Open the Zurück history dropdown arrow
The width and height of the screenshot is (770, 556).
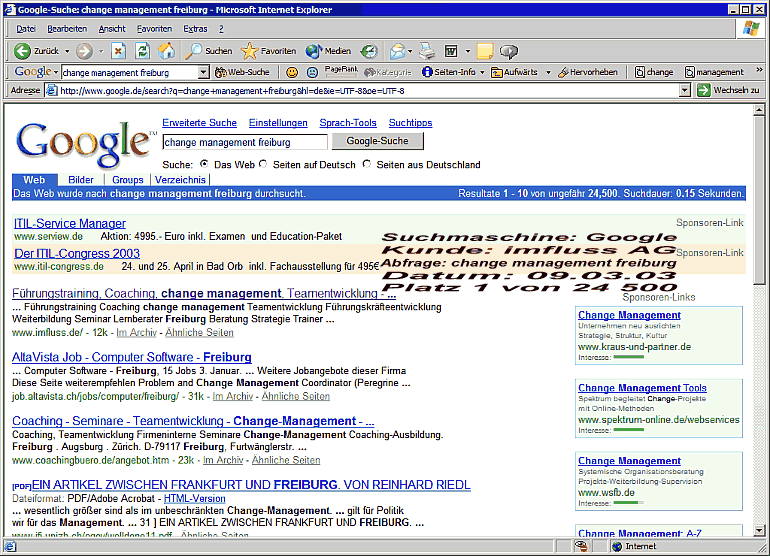[x=67, y=51]
